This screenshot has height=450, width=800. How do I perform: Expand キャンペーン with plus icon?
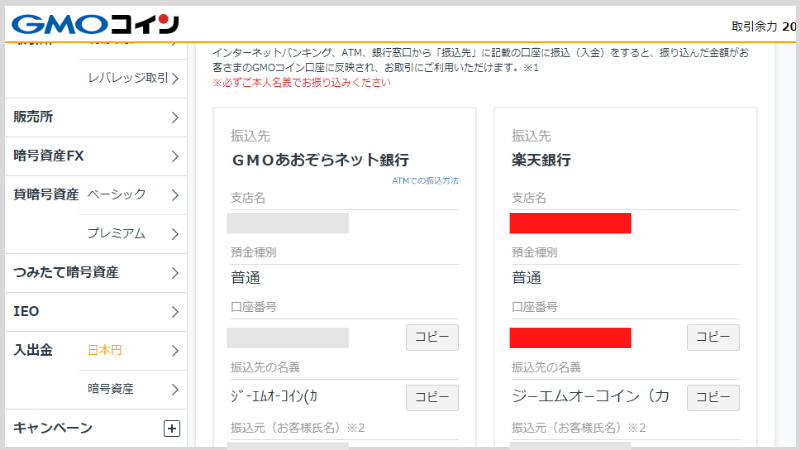click(172, 429)
